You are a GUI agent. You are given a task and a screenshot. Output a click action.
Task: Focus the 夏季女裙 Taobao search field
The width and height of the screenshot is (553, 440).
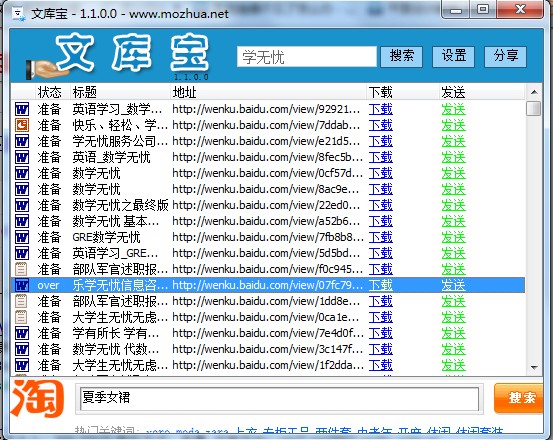pyautogui.click(x=279, y=398)
